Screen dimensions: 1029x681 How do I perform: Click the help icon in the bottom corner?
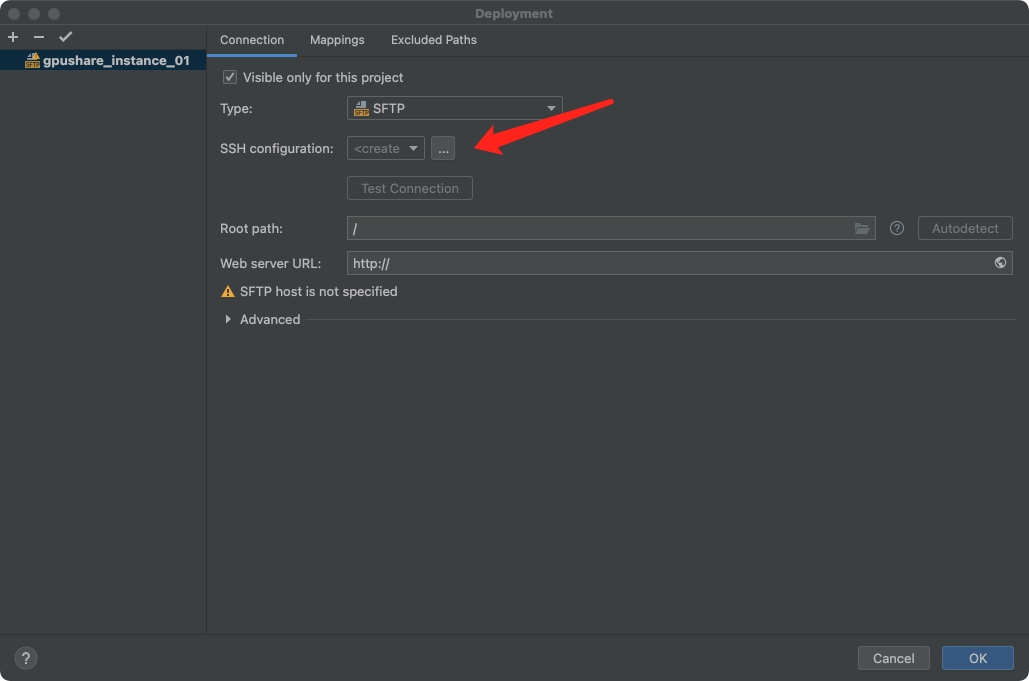(x=25, y=657)
